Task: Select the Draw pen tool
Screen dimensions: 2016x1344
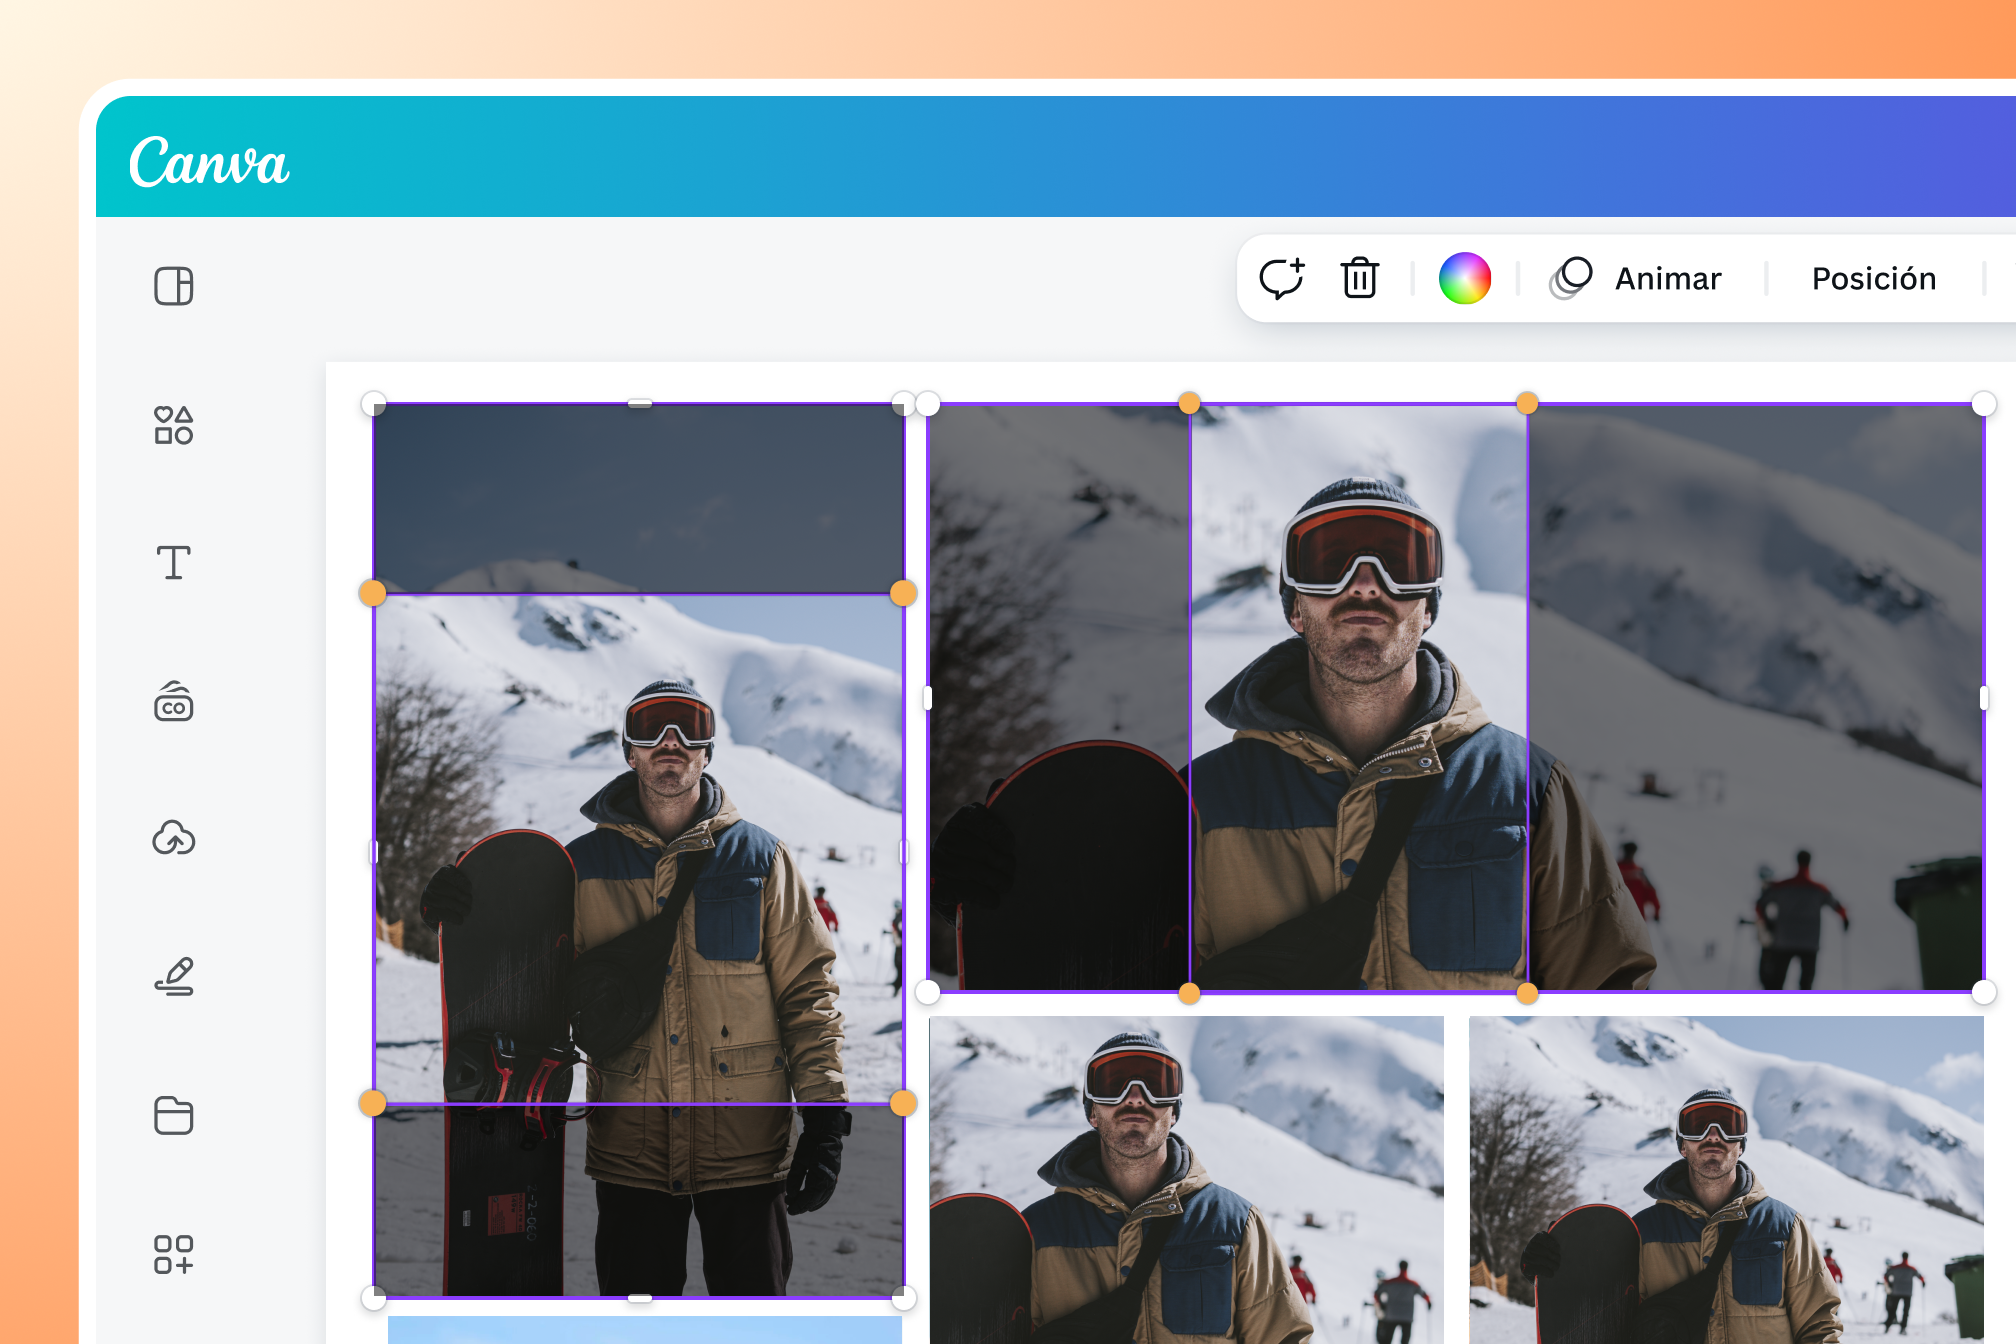Action: coord(174,977)
